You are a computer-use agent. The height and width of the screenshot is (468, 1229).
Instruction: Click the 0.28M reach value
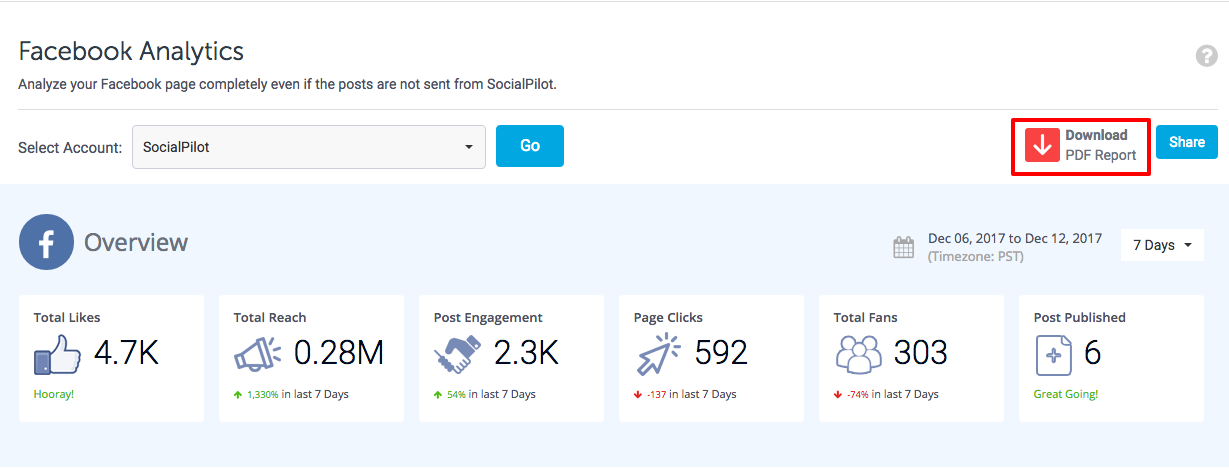pos(339,352)
